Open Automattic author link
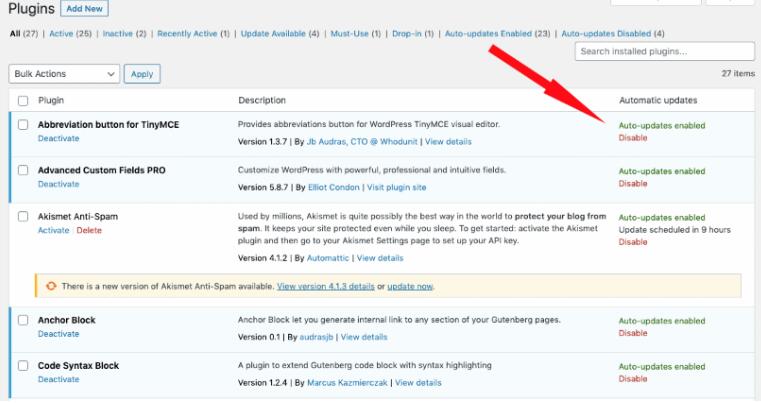The width and height of the screenshot is (761, 403). (x=328, y=258)
